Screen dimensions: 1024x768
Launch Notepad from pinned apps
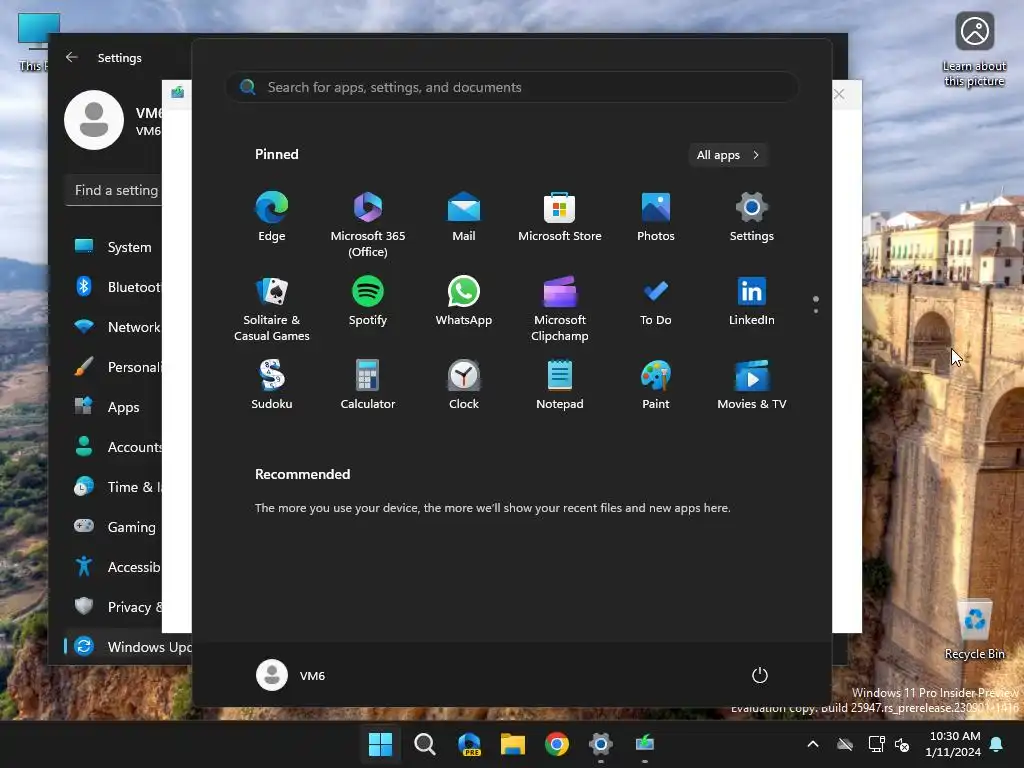coord(560,385)
